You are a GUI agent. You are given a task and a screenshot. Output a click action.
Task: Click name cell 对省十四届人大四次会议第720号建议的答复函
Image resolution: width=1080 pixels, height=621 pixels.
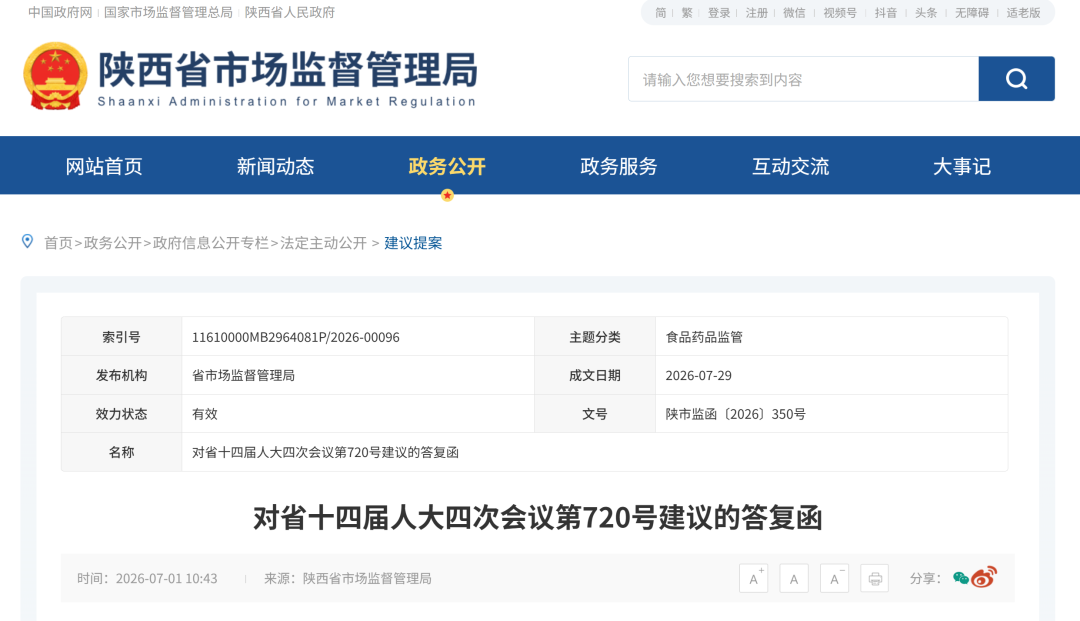(x=325, y=452)
